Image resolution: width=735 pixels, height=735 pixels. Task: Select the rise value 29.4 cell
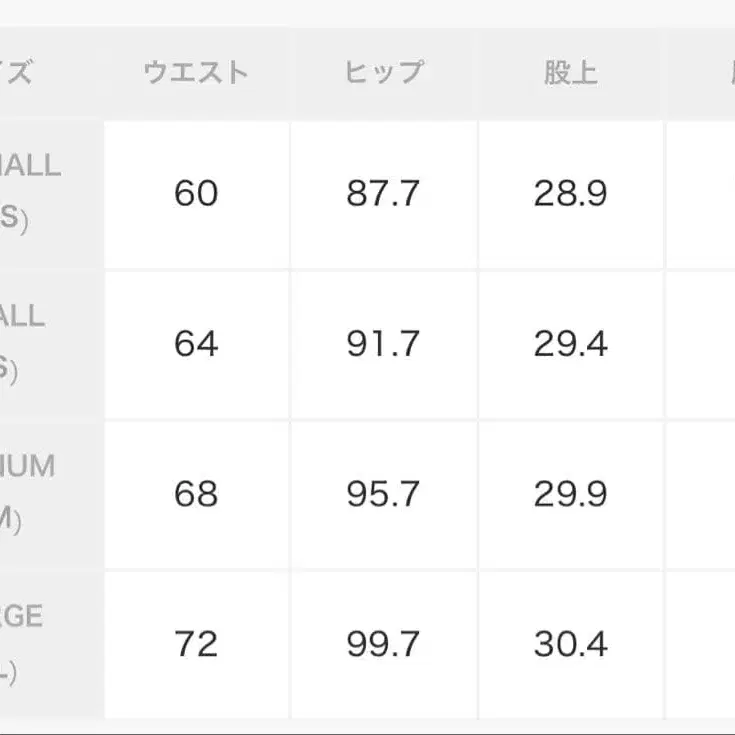(571, 344)
